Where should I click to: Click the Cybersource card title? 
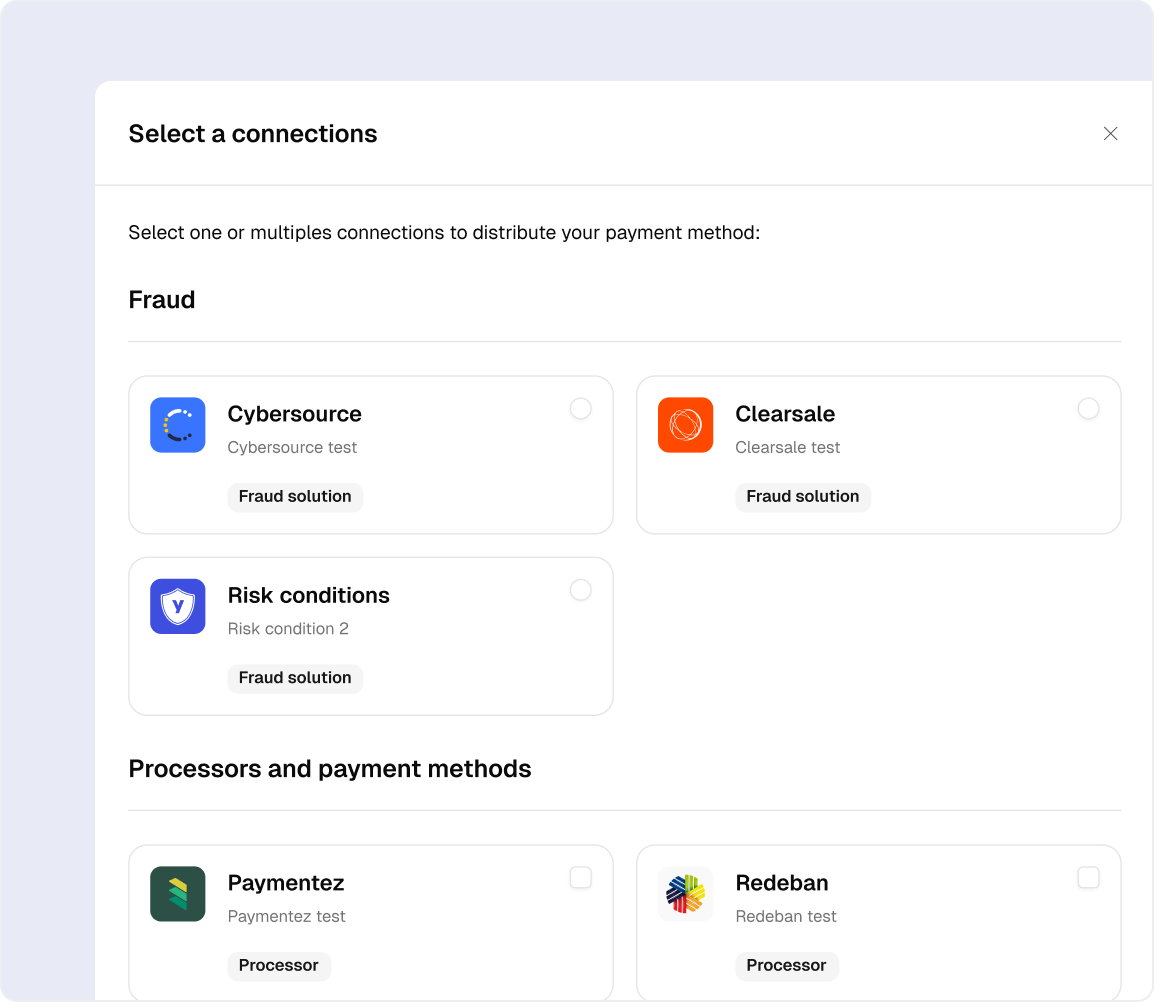pyautogui.click(x=295, y=414)
